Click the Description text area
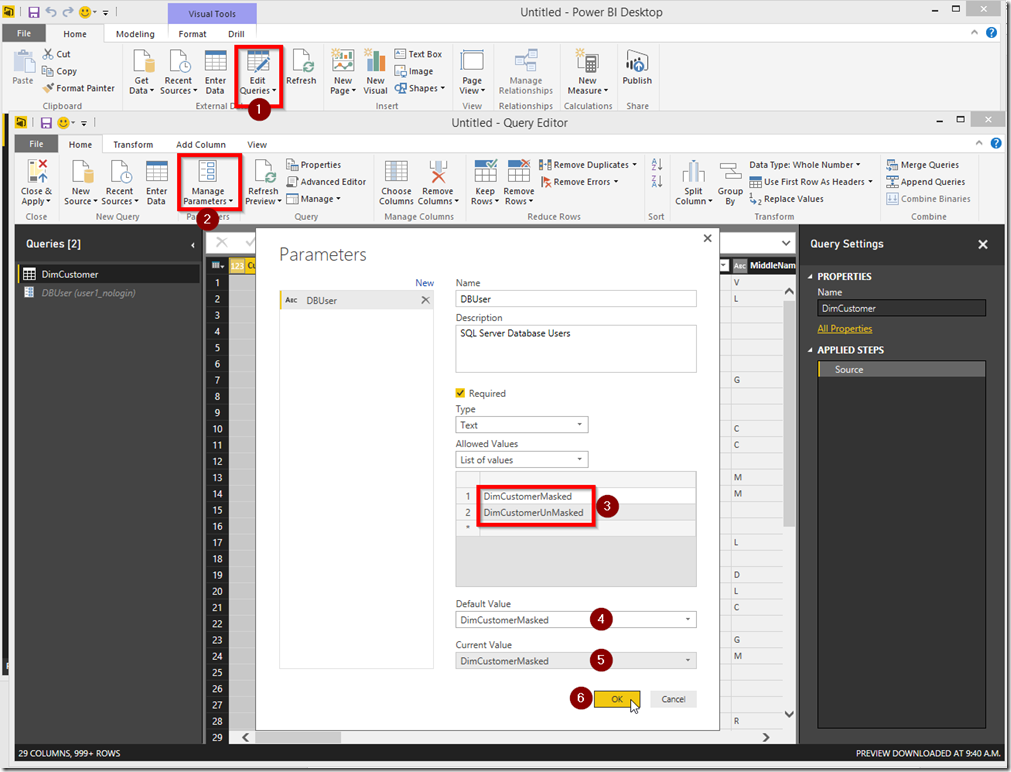The image size is (1011, 772). click(576, 348)
